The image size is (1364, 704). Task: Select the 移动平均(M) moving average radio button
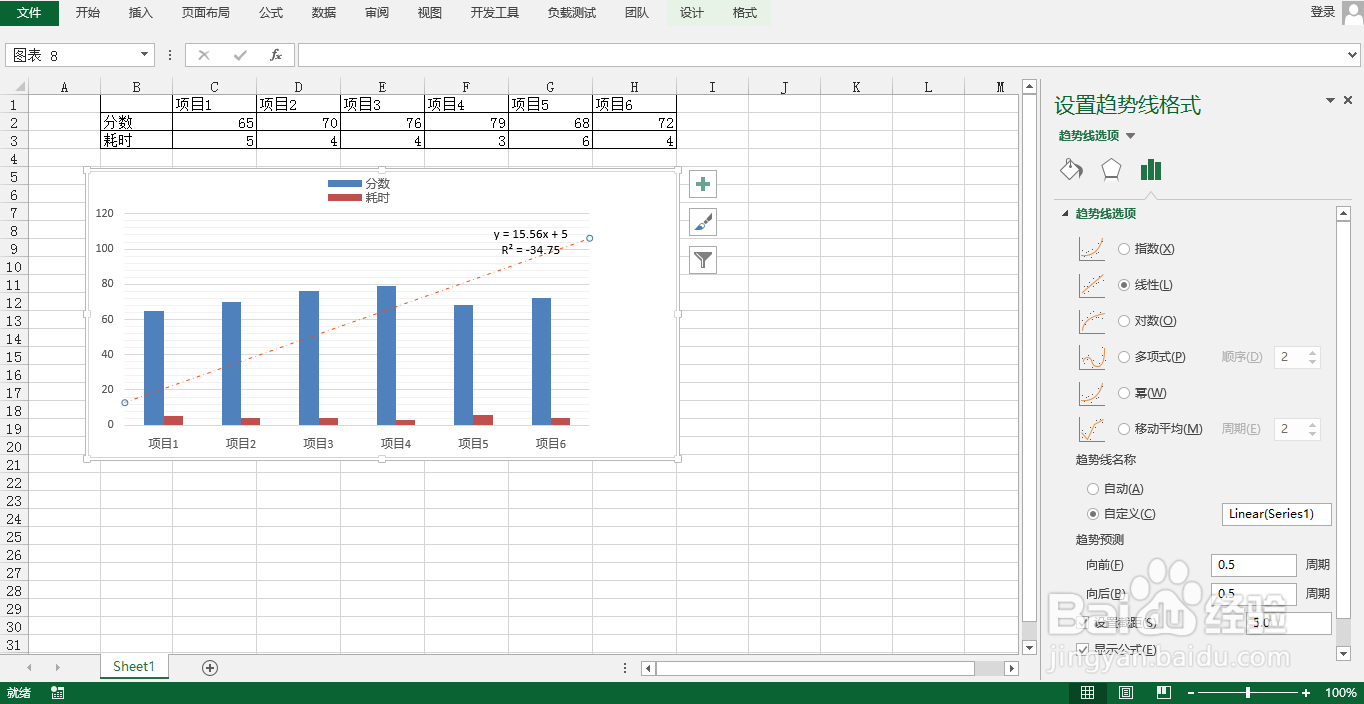click(x=1124, y=429)
